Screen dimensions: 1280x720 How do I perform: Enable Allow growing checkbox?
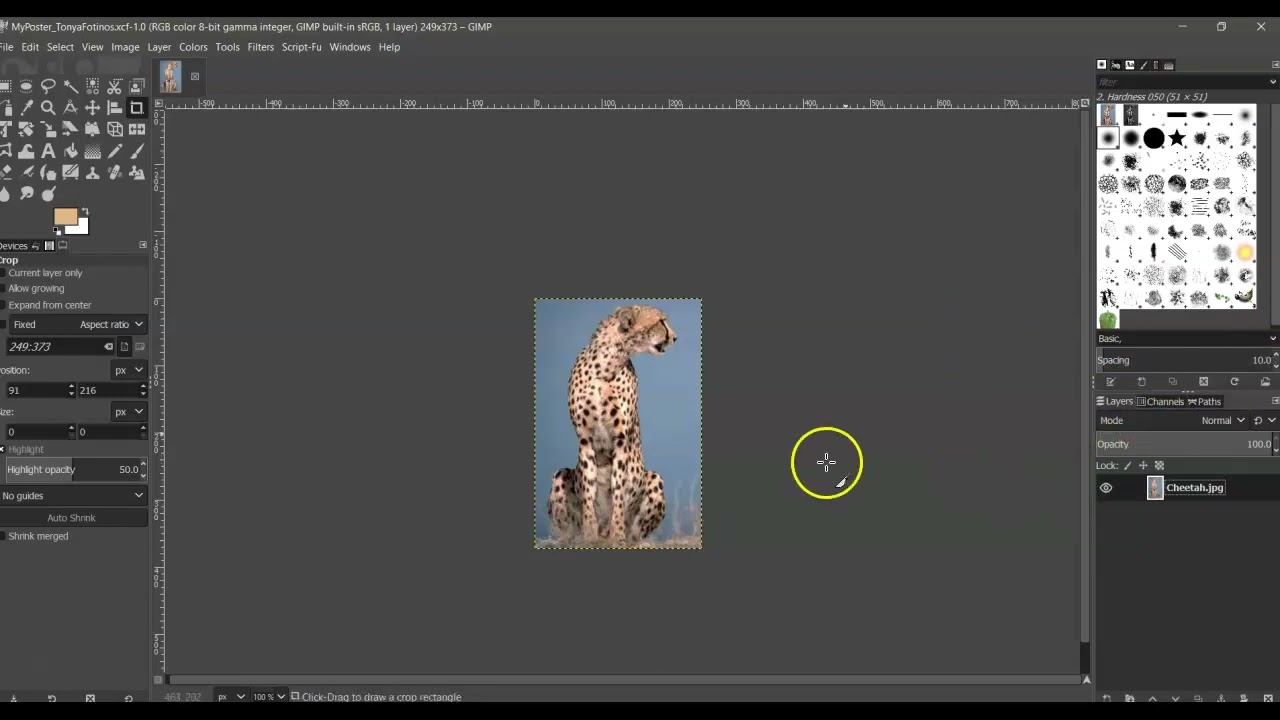click(x=3, y=288)
